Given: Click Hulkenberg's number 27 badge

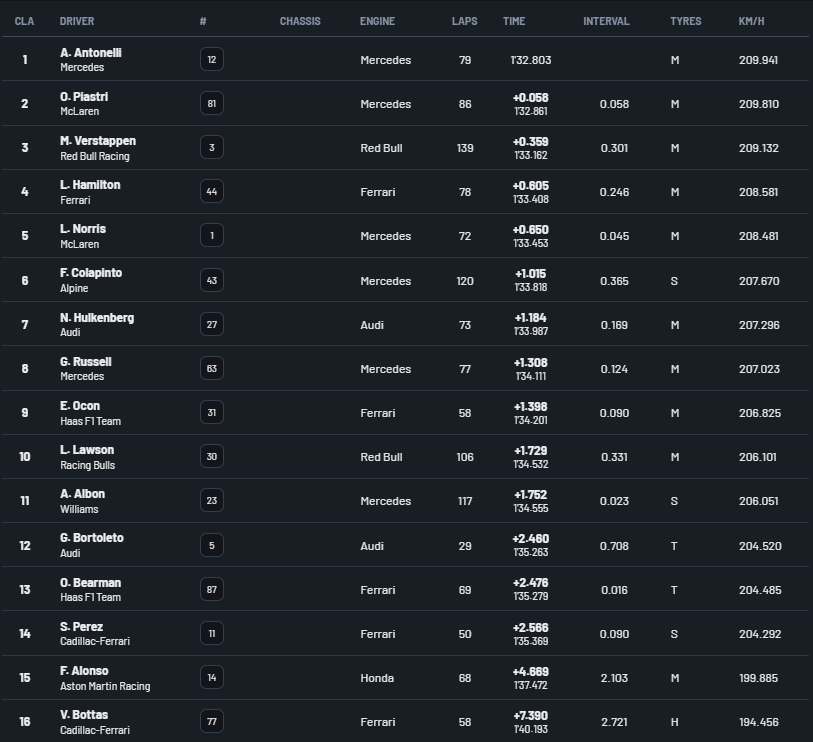Looking at the screenshot, I should coord(212,325).
